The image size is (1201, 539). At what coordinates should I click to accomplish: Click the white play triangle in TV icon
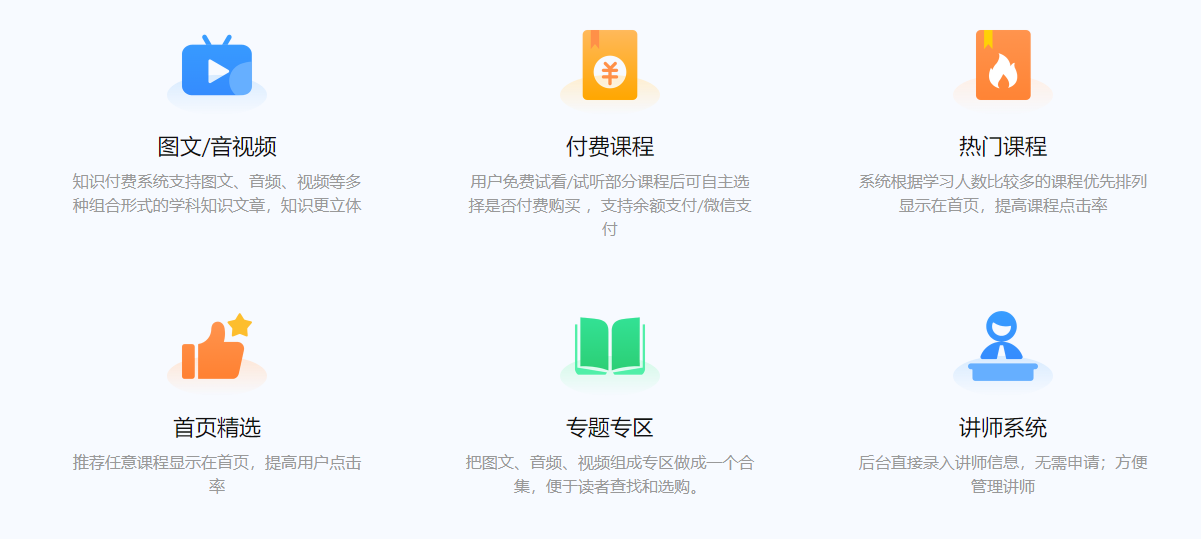click(x=217, y=71)
